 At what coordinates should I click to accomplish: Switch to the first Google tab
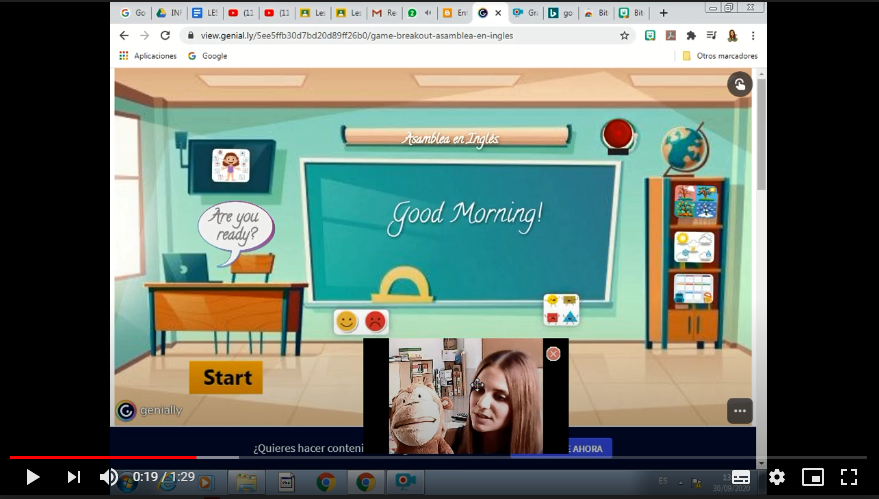point(133,13)
